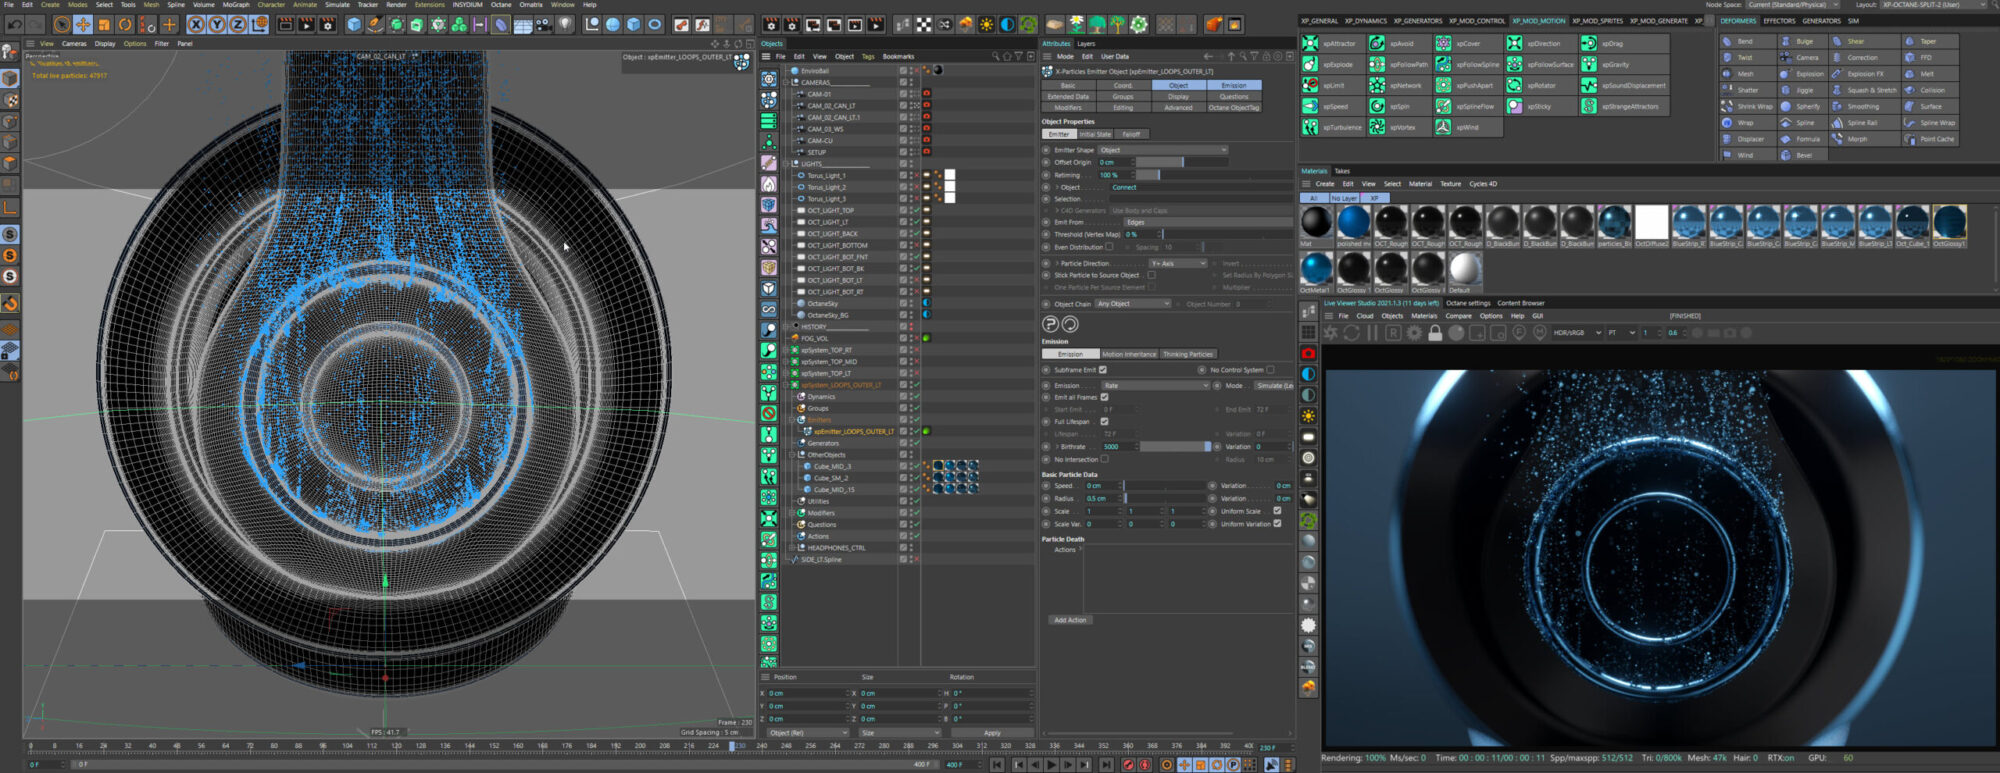Open the Emission attribute tab button
This screenshot has height=773, width=2000.
pos(1234,85)
